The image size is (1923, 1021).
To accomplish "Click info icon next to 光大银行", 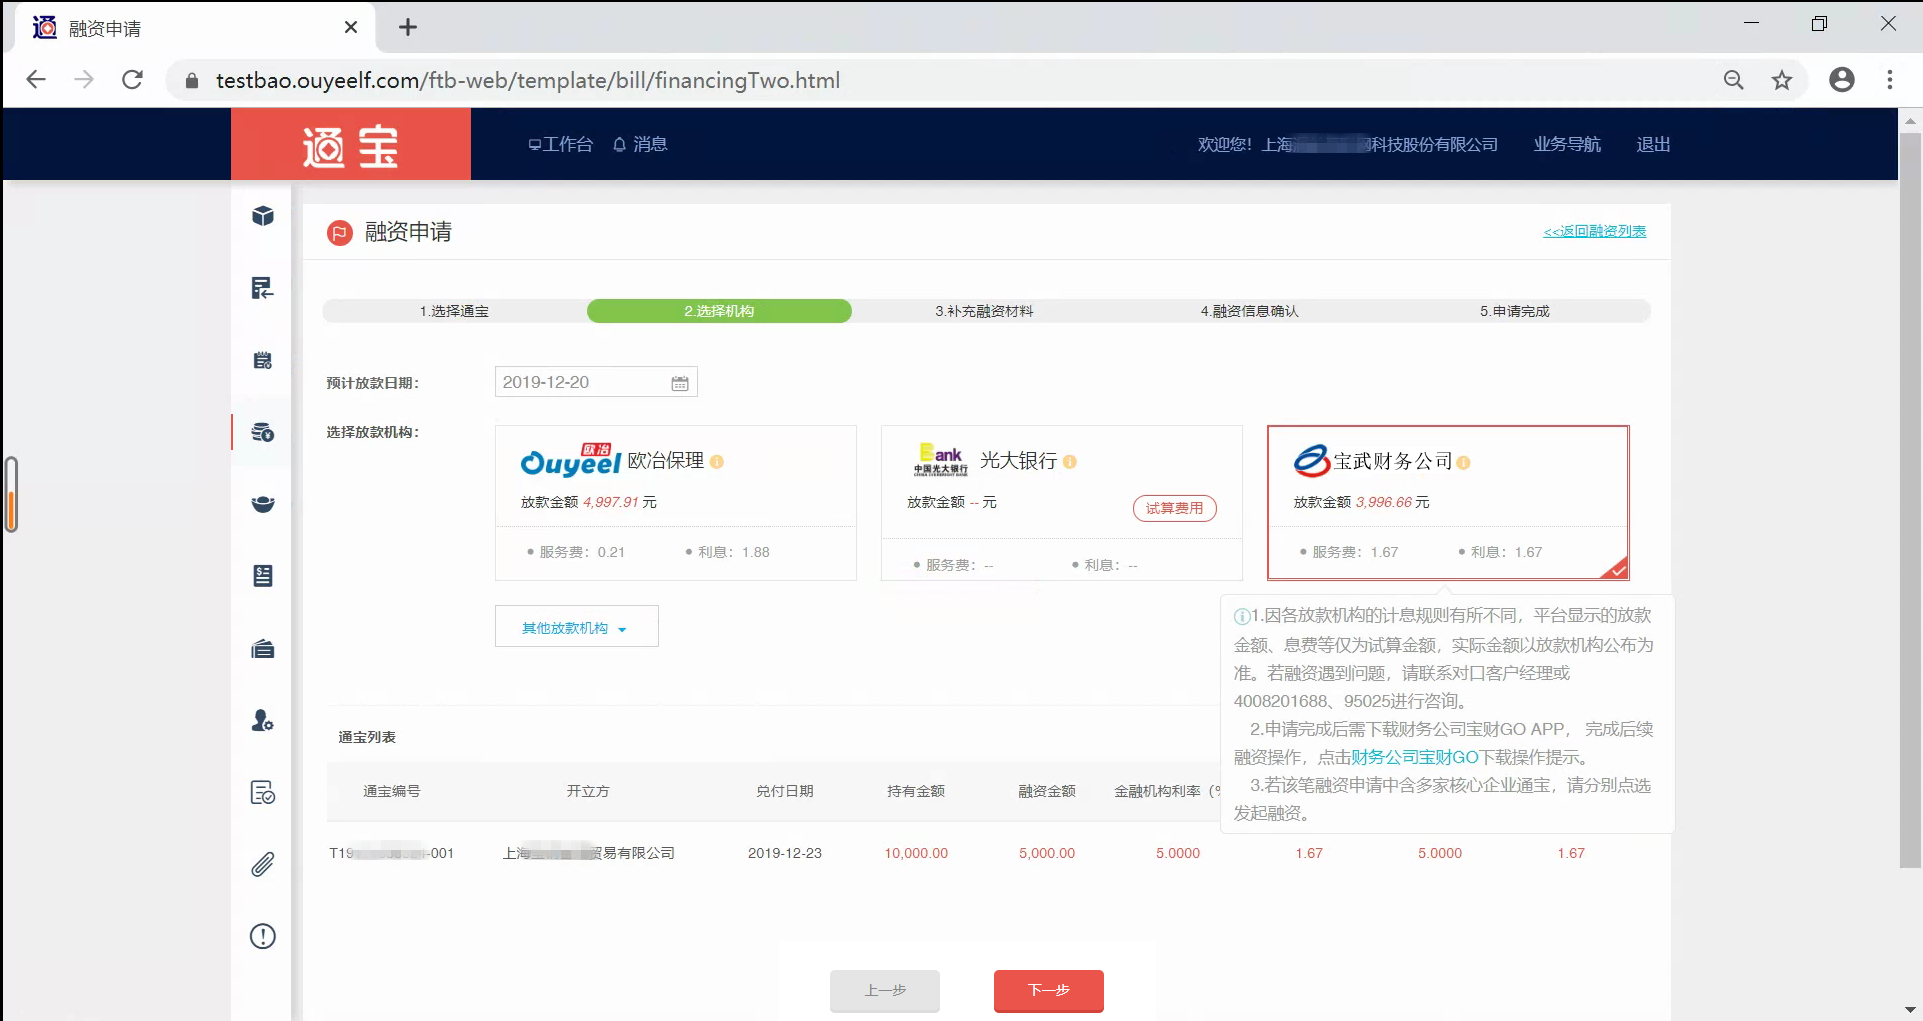I will click(x=1070, y=462).
